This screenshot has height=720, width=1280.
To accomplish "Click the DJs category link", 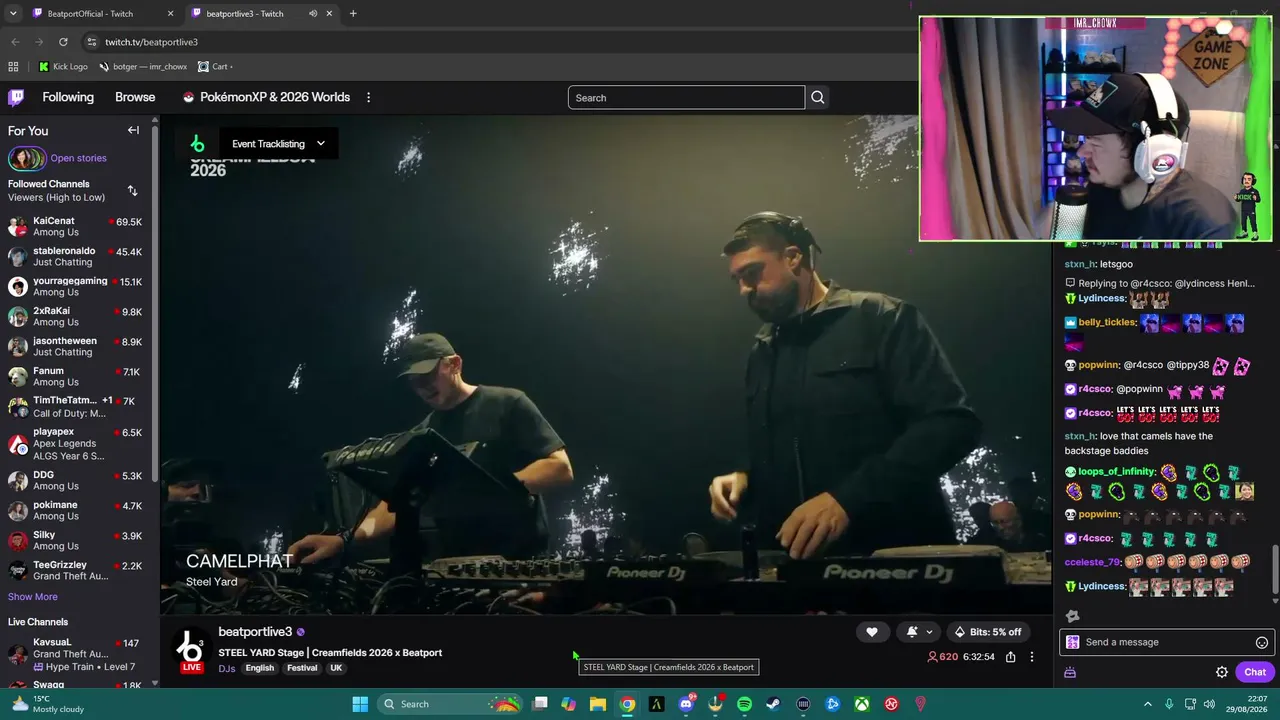I will pos(227,668).
